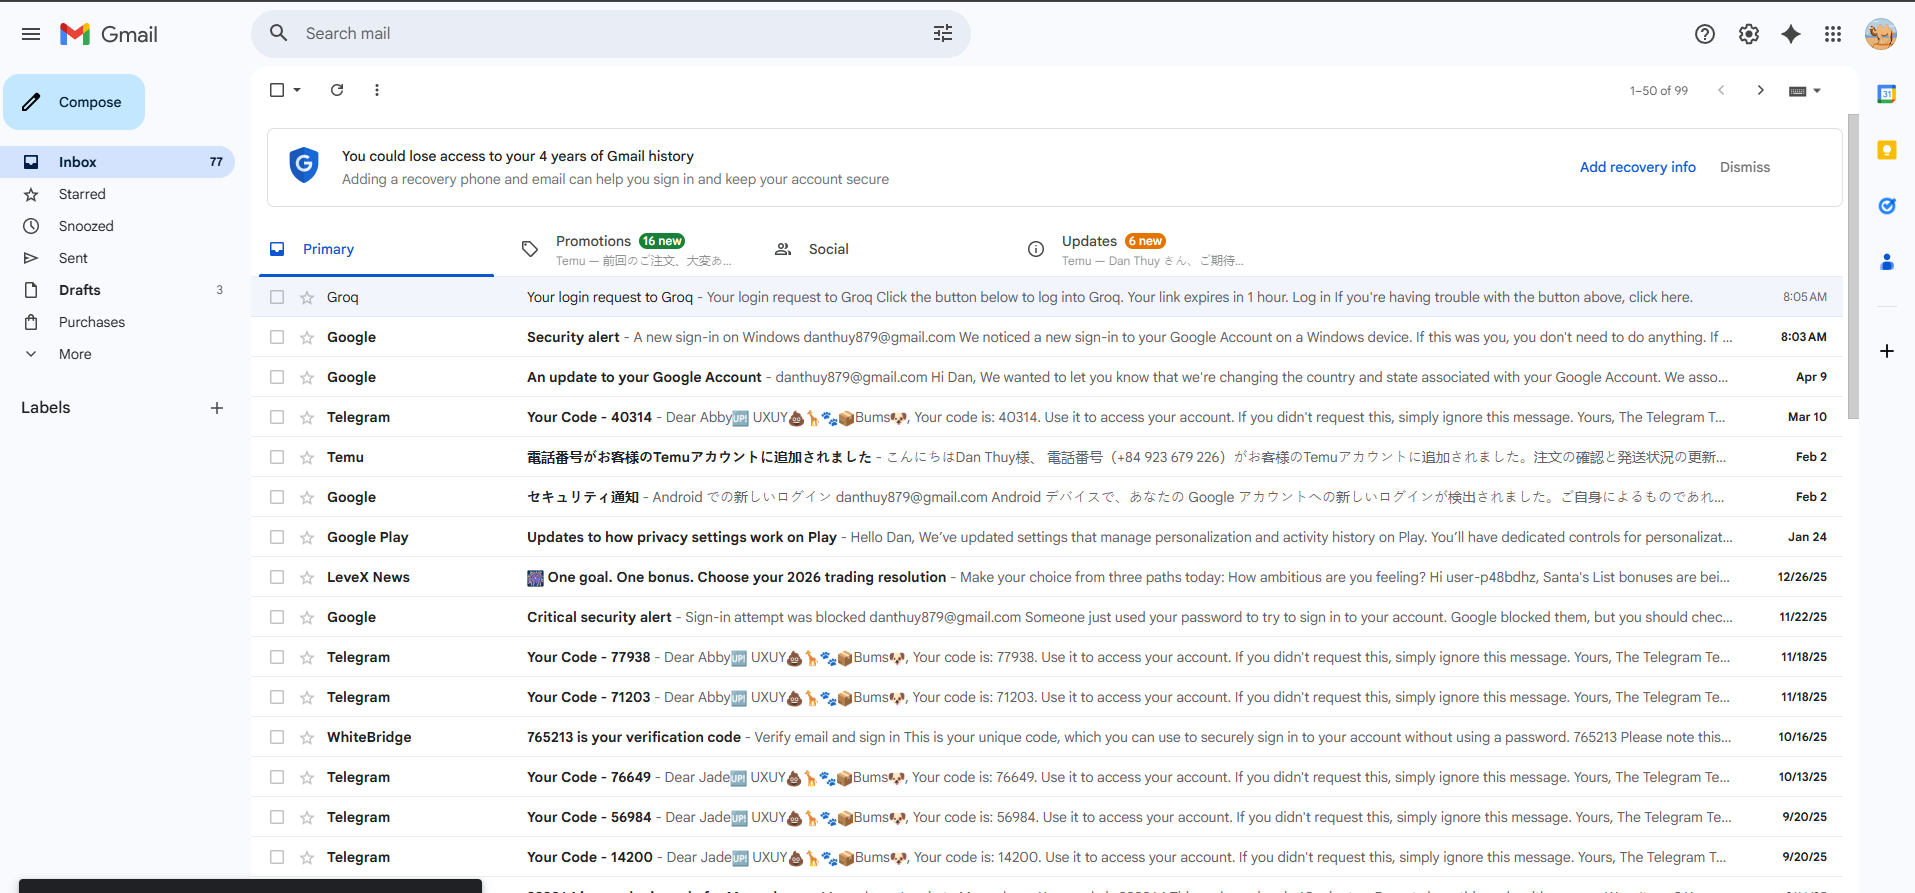
Task: Select the Google Play email checkbox
Action: tap(277, 537)
